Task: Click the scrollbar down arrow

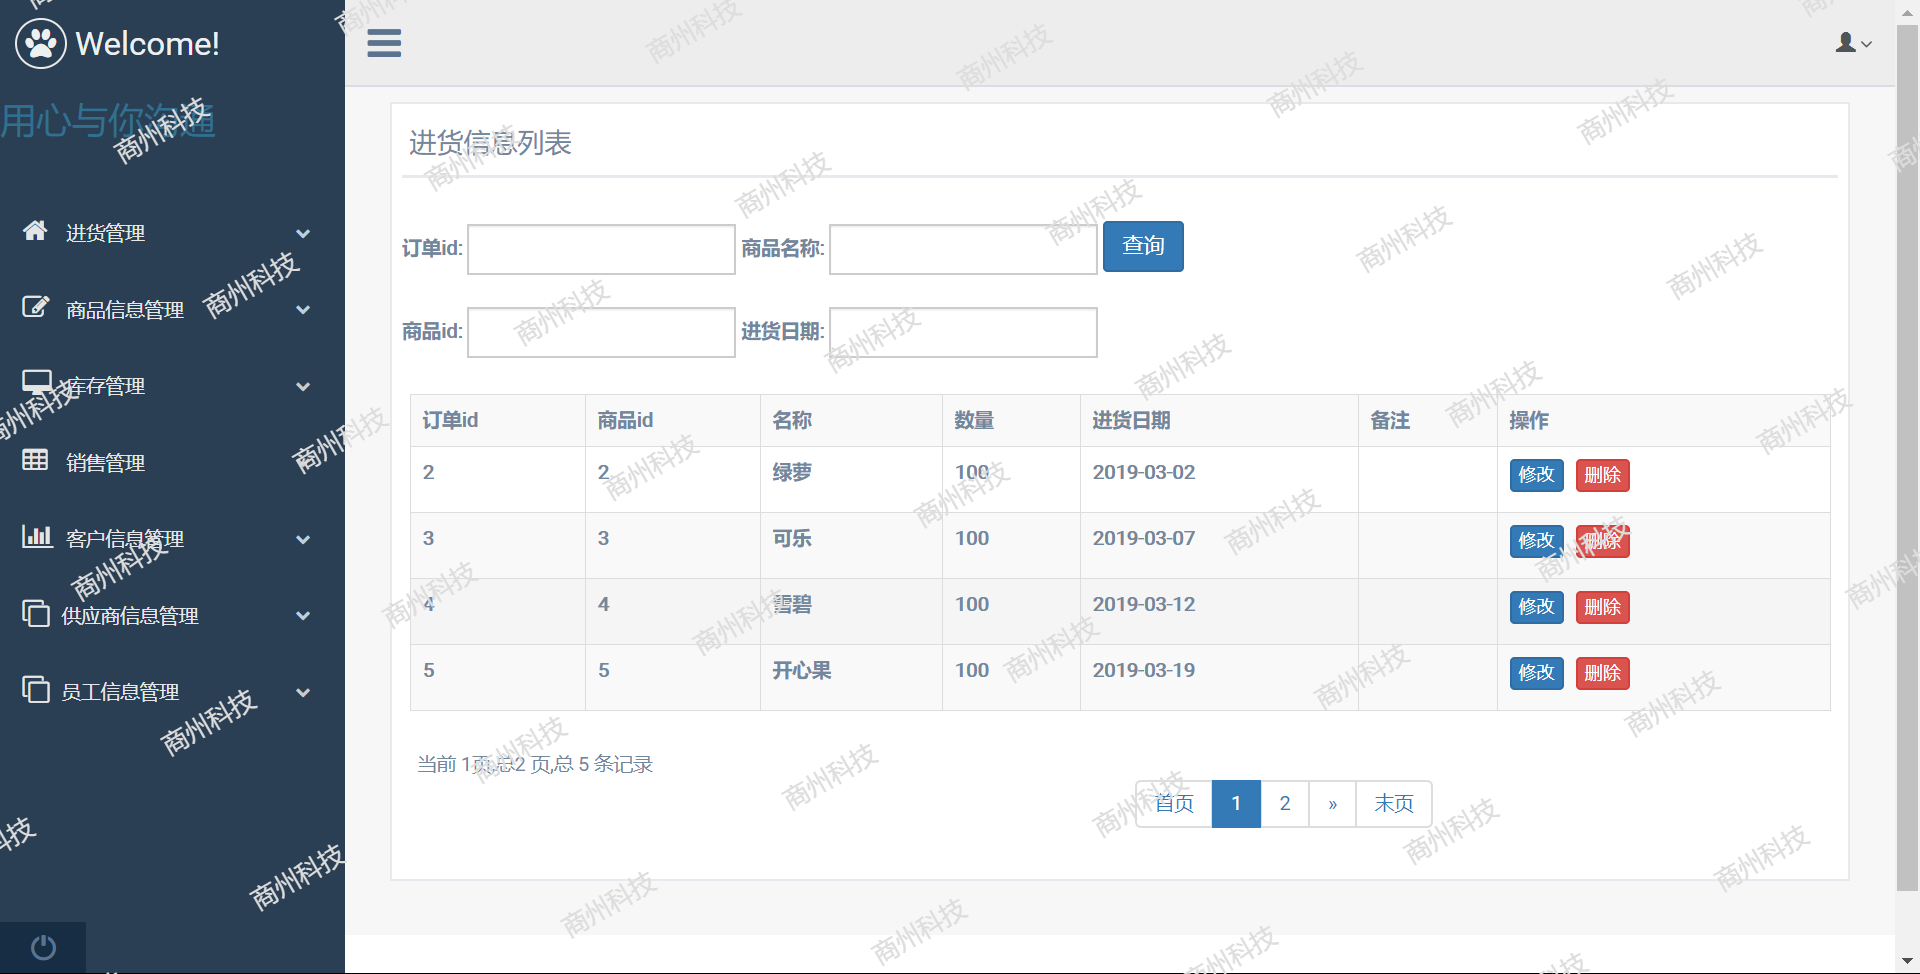Action: pos(1907,962)
